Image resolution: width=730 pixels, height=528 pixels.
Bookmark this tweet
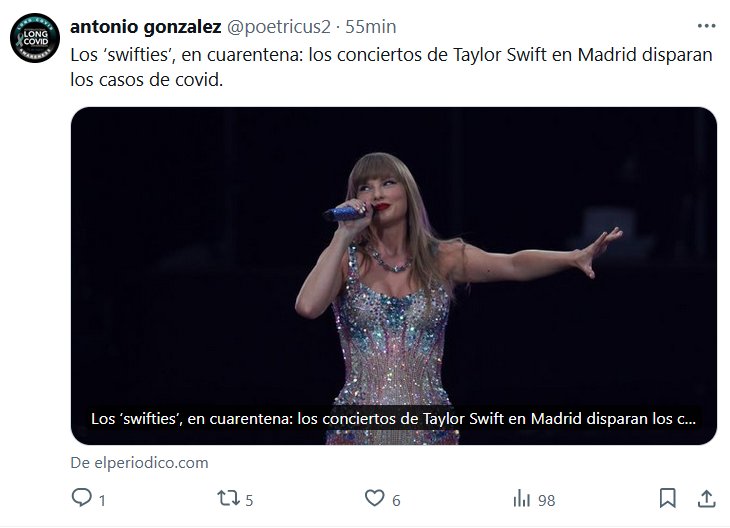tap(668, 498)
